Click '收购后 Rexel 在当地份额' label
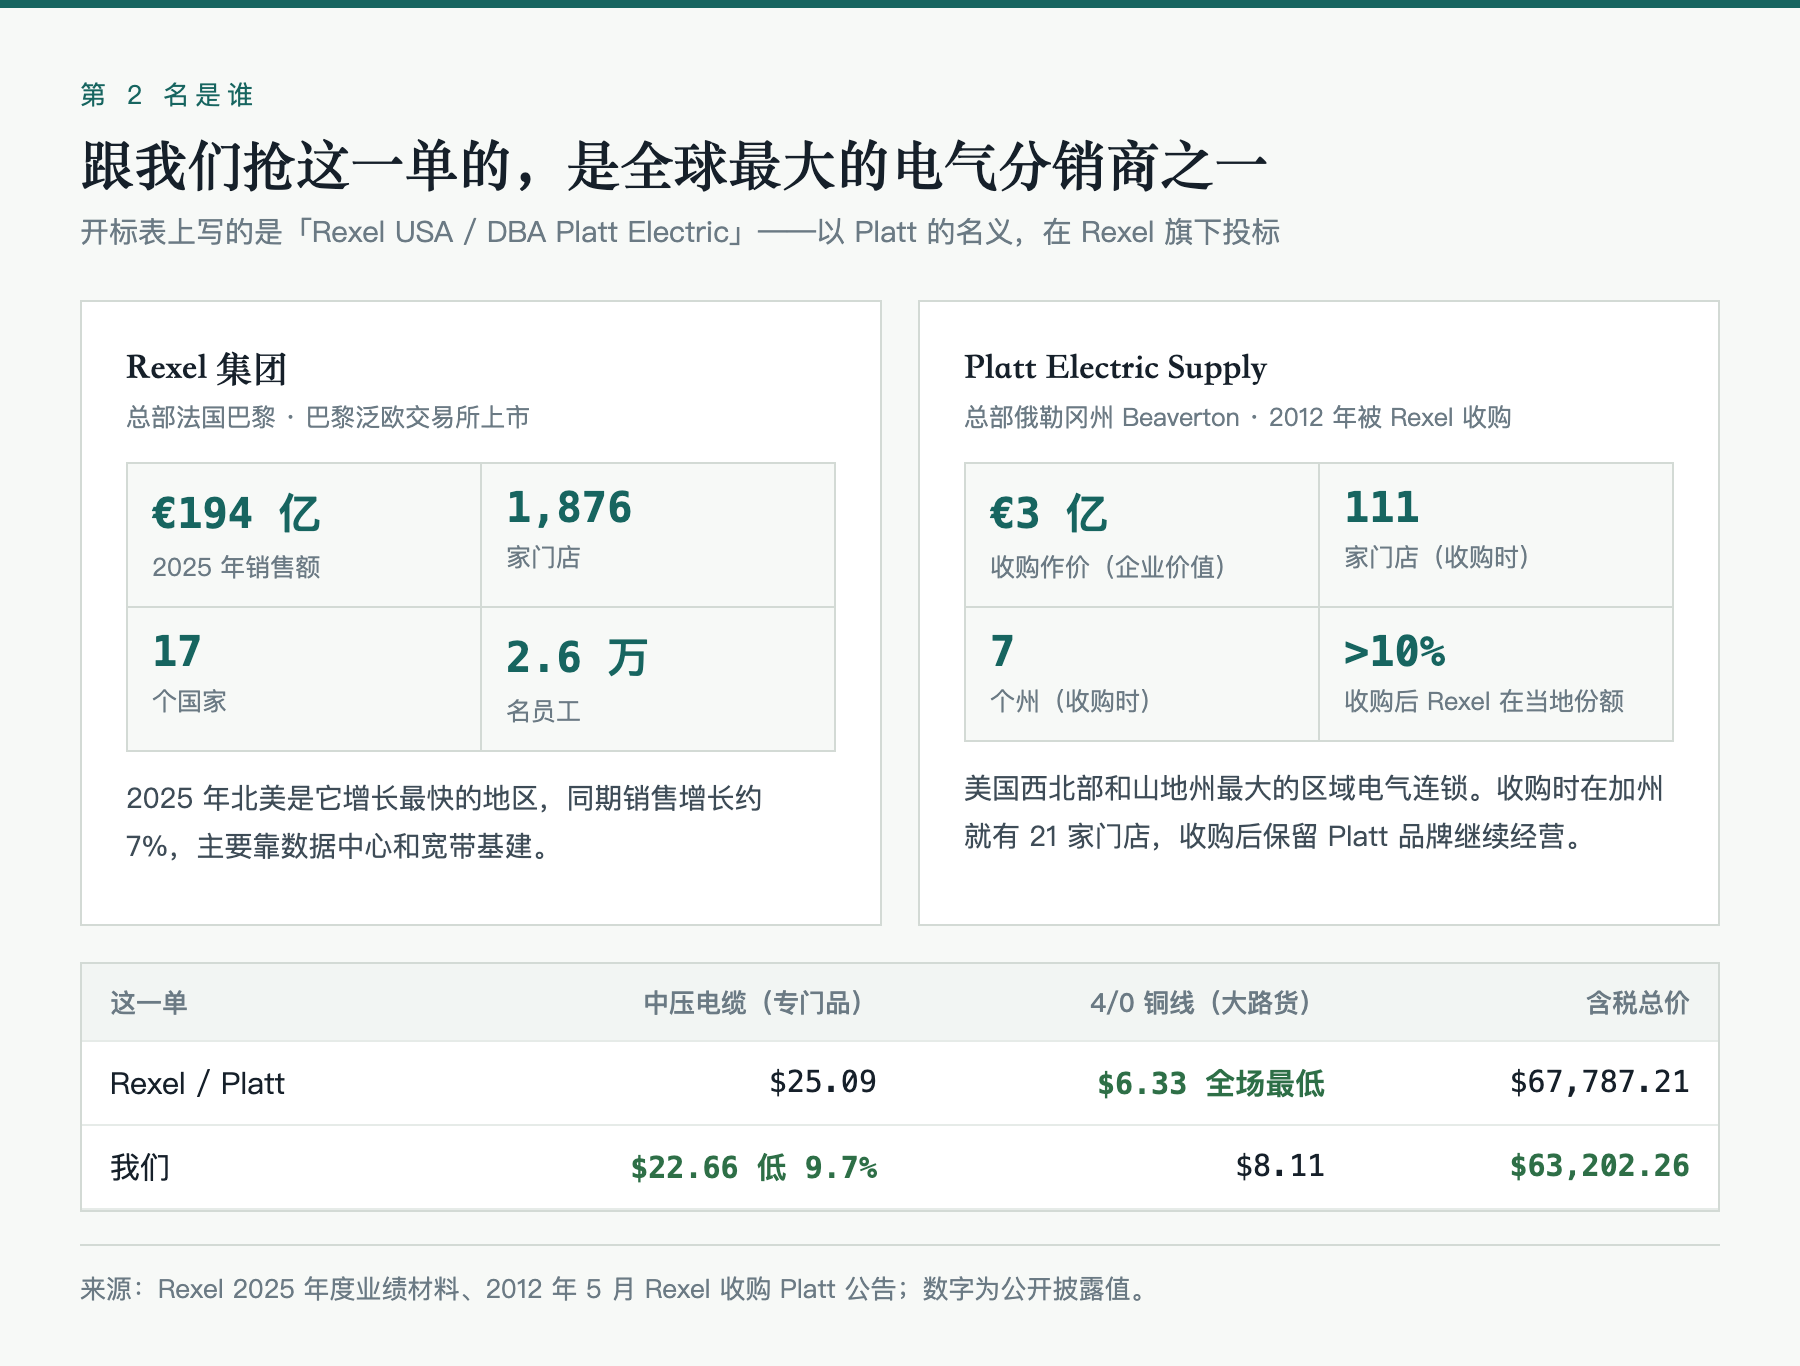Screen dimensions: 1800x1366 pos(1484,701)
